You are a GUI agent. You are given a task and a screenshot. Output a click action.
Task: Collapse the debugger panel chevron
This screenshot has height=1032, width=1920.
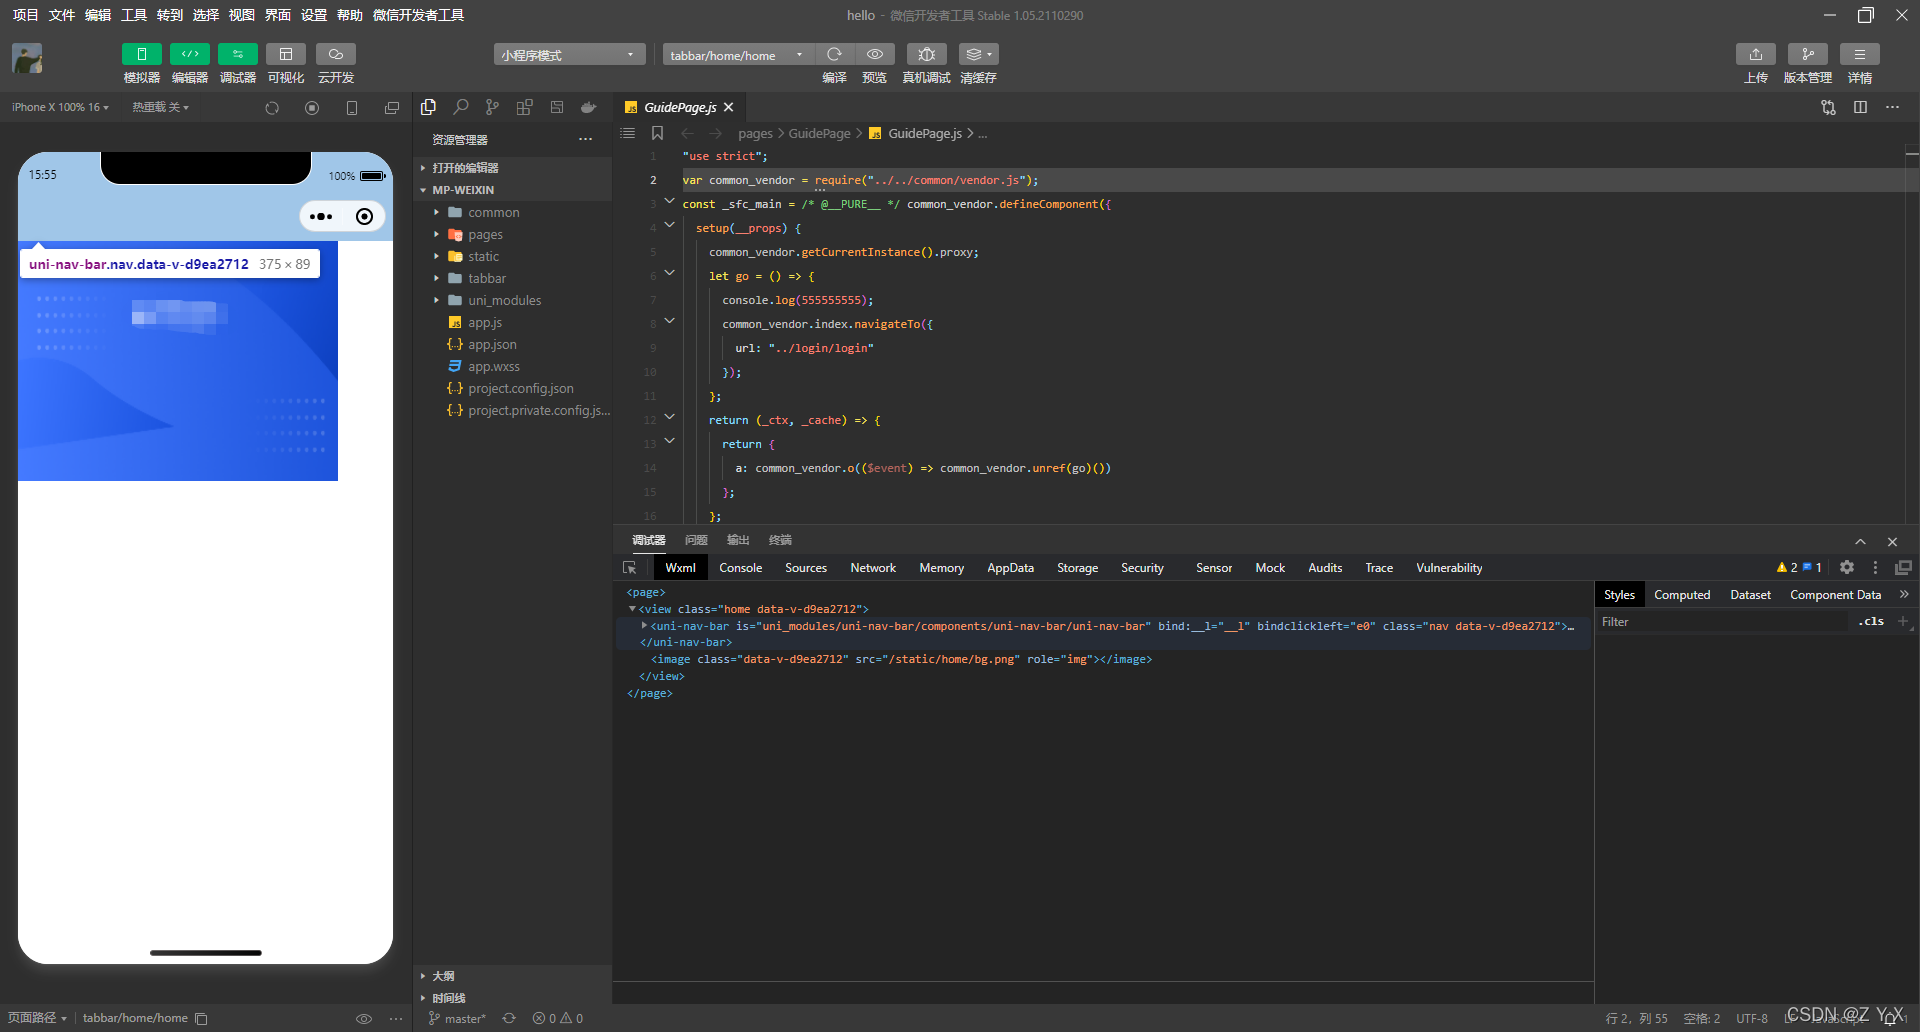tap(1860, 541)
